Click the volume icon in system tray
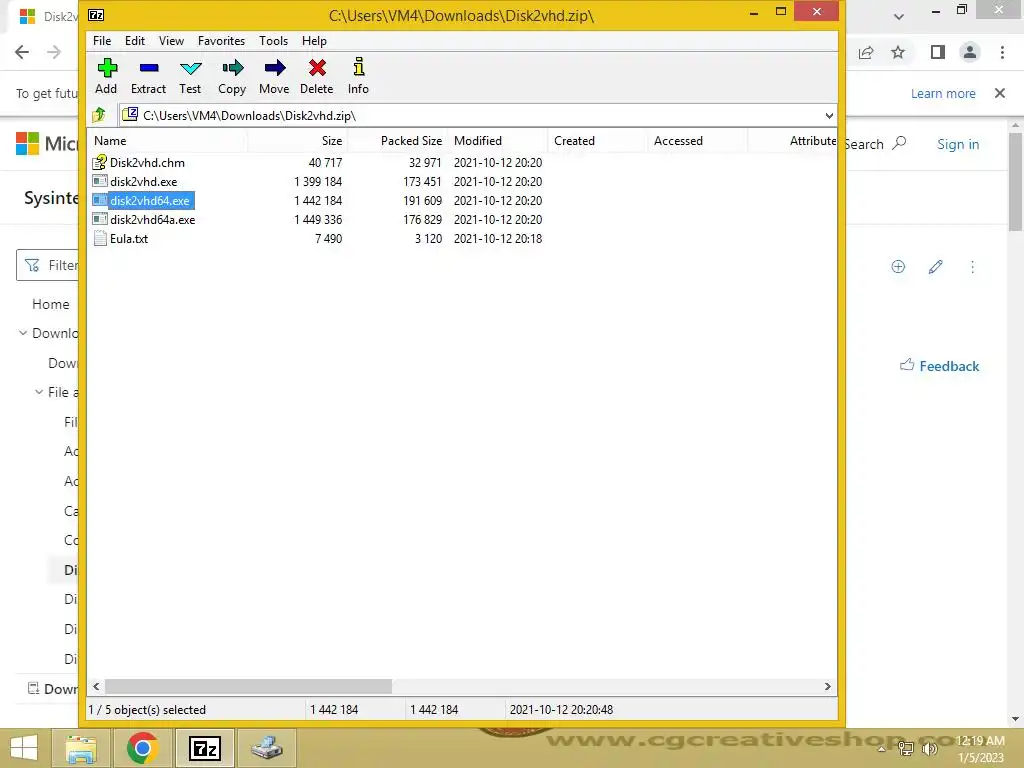The image size is (1024, 768). [929, 748]
